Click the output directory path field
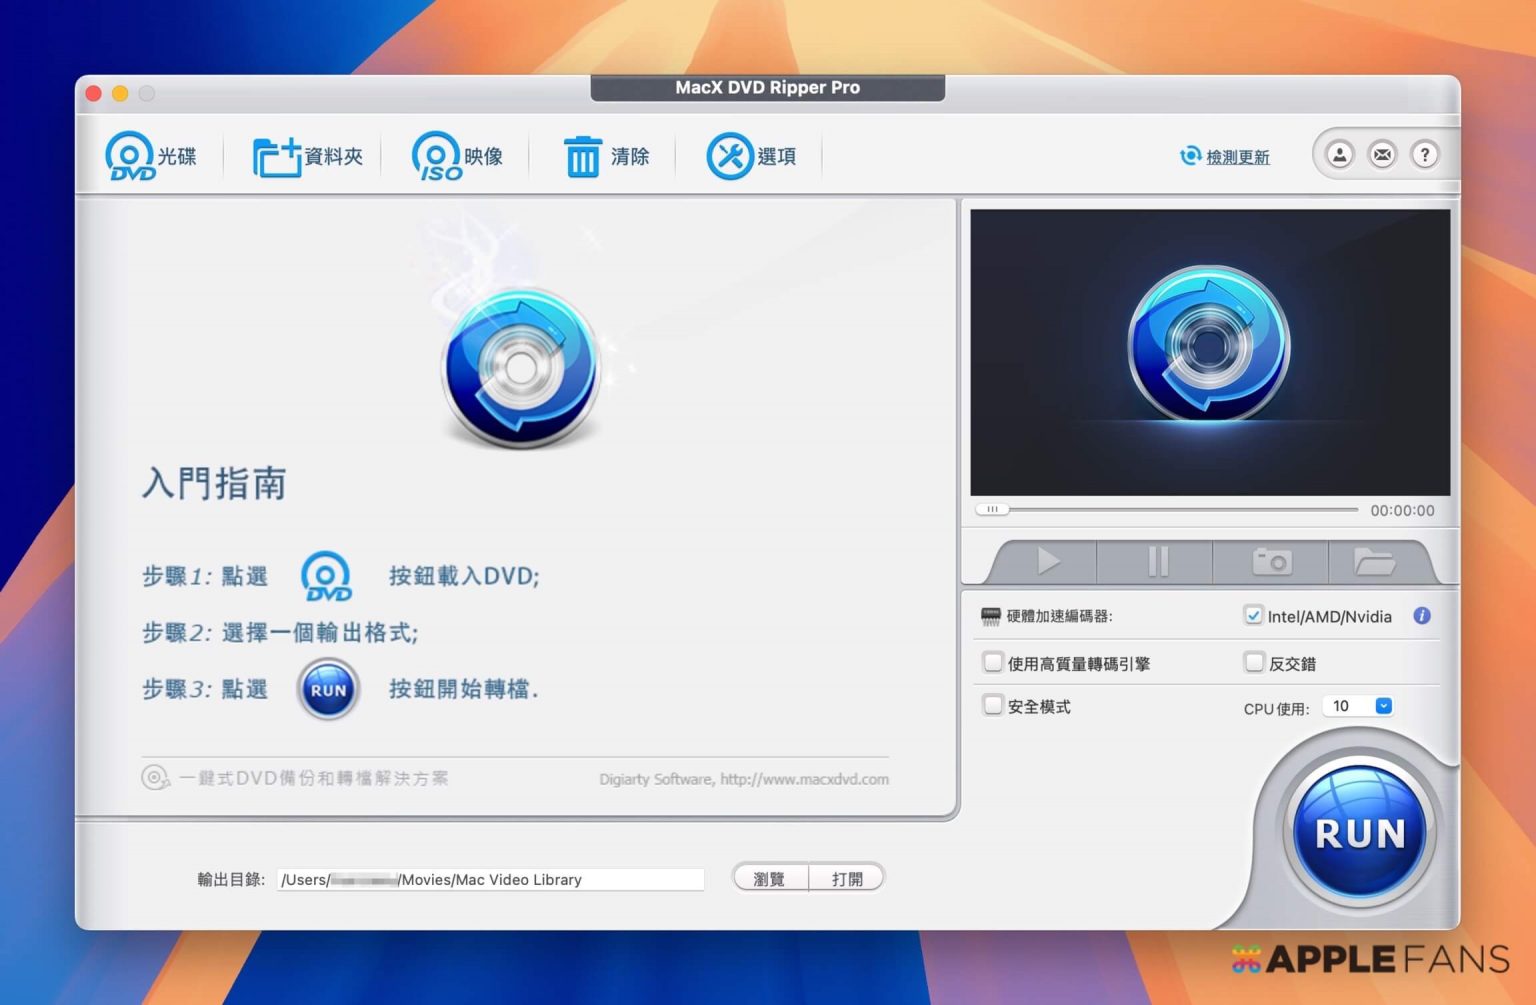This screenshot has width=1536, height=1005. (490, 880)
